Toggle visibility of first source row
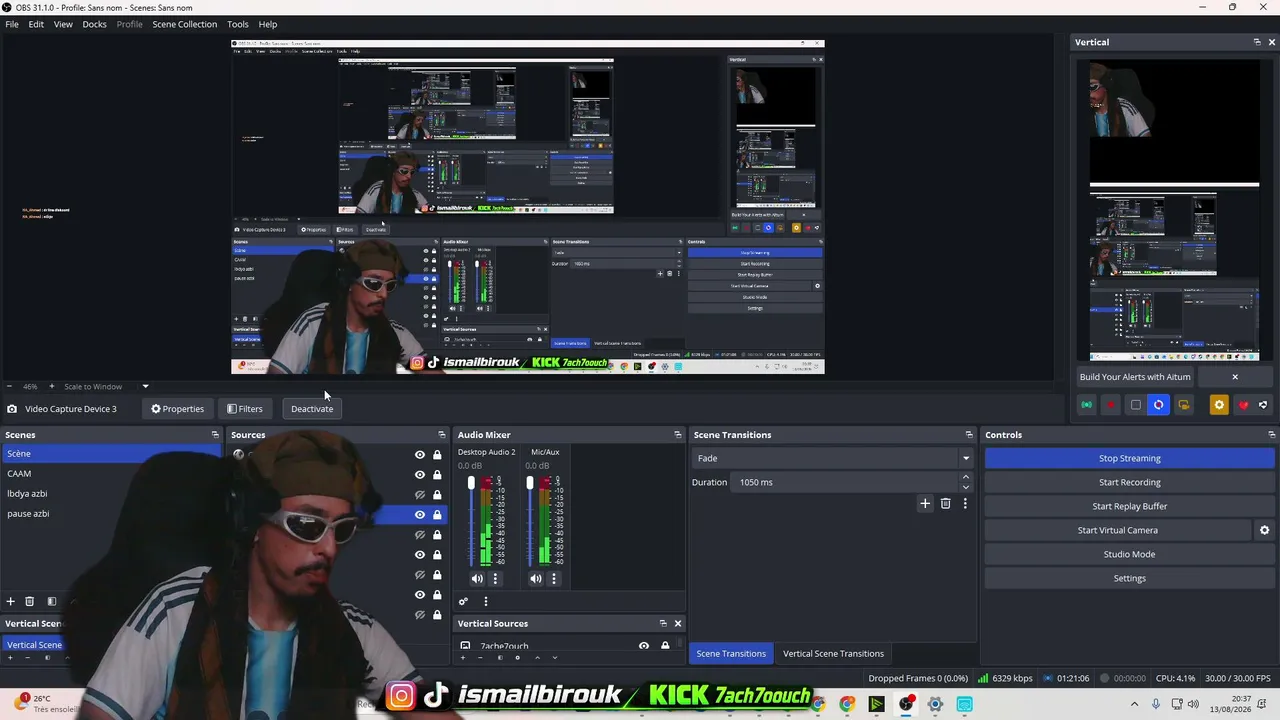 click(x=420, y=455)
